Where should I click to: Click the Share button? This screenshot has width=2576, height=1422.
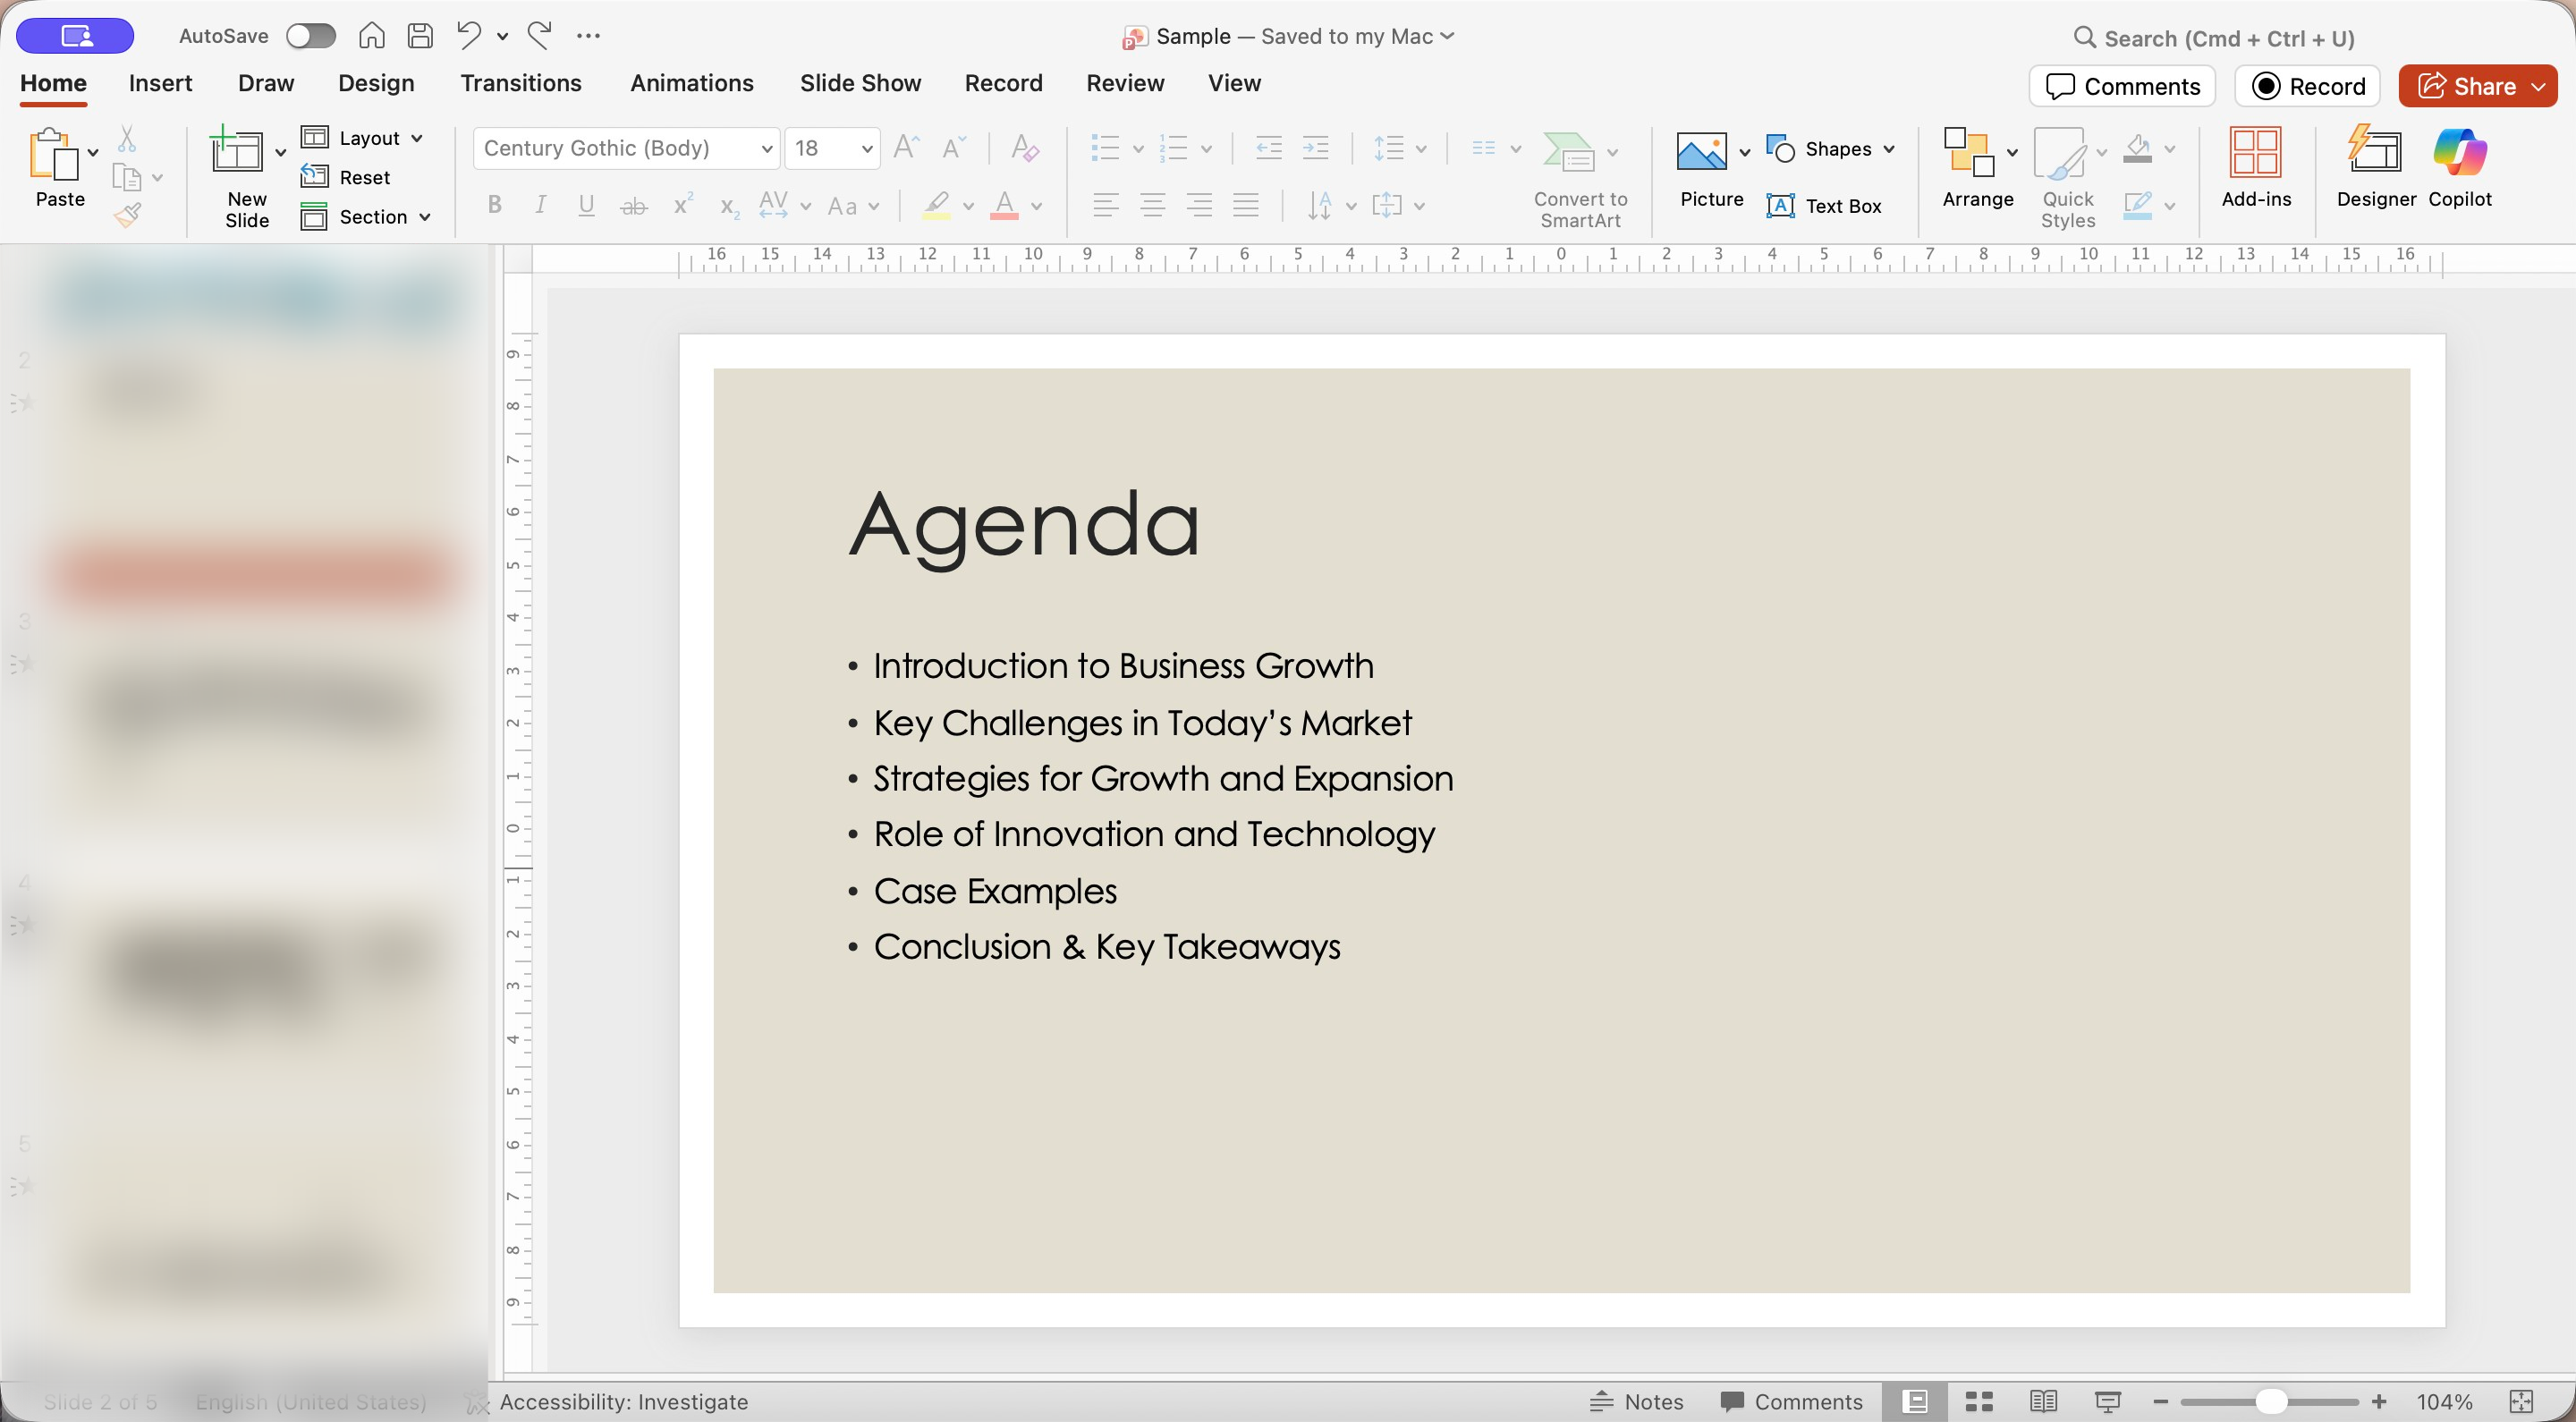[x=2466, y=86]
